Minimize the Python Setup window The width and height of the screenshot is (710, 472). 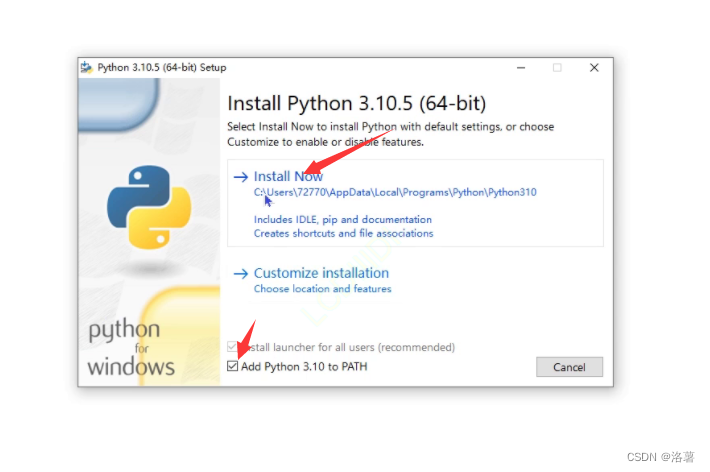(x=521, y=68)
